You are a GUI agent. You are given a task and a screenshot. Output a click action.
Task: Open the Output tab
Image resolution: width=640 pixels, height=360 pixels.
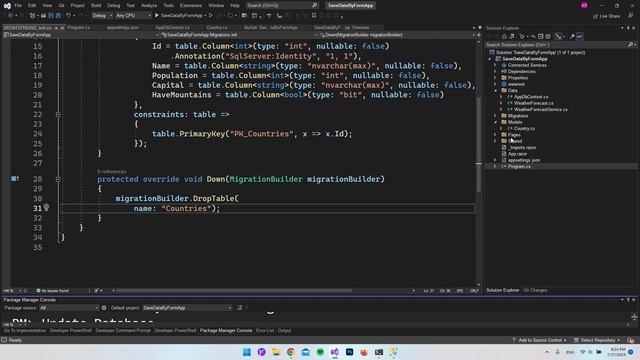tap(284, 331)
